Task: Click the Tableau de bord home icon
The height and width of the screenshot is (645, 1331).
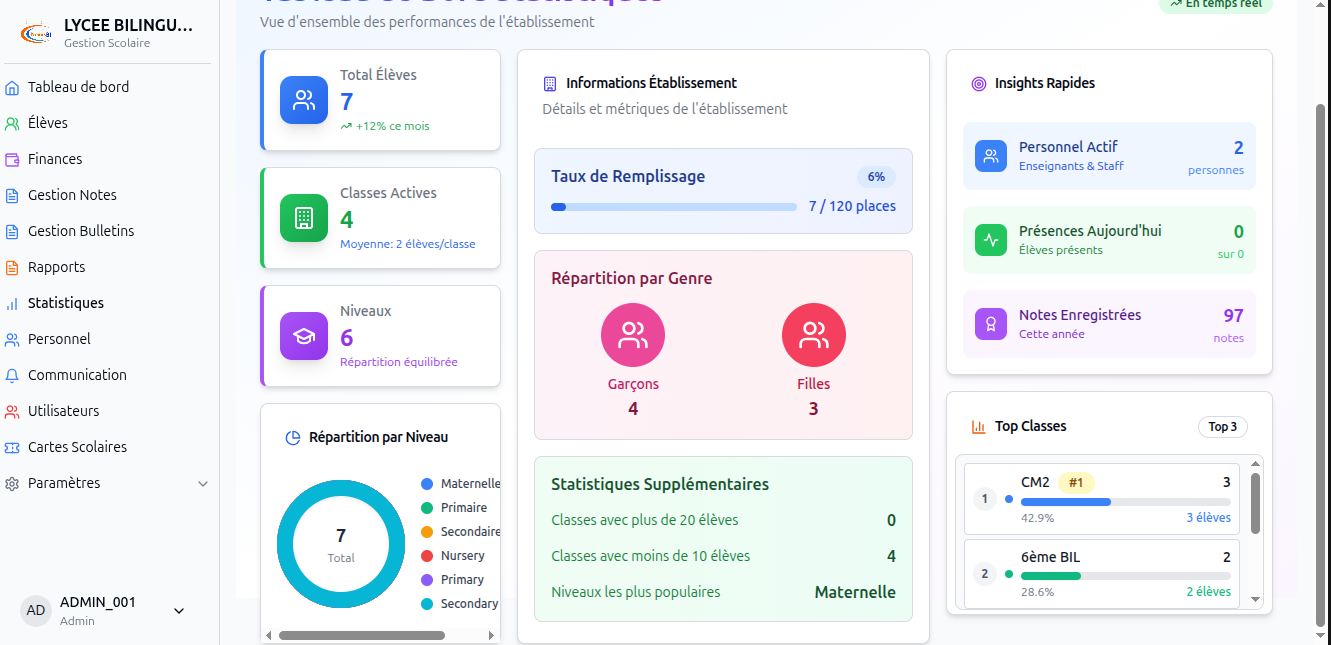Action: [x=12, y=87]
